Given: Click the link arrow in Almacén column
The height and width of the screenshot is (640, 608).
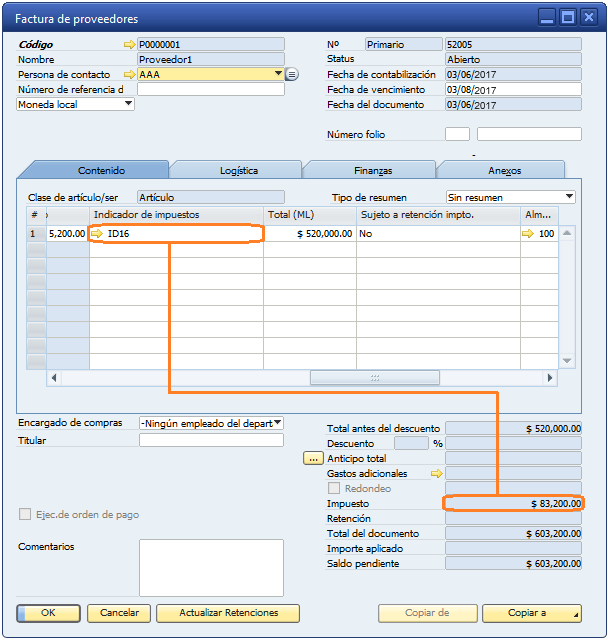Looking at the screenshot, I should 528,234.
